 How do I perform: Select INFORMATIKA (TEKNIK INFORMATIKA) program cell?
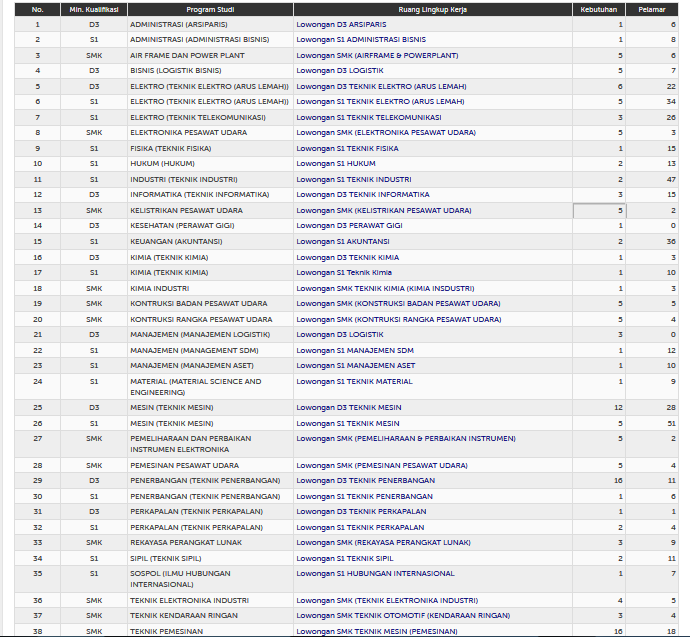coord(210,194)
